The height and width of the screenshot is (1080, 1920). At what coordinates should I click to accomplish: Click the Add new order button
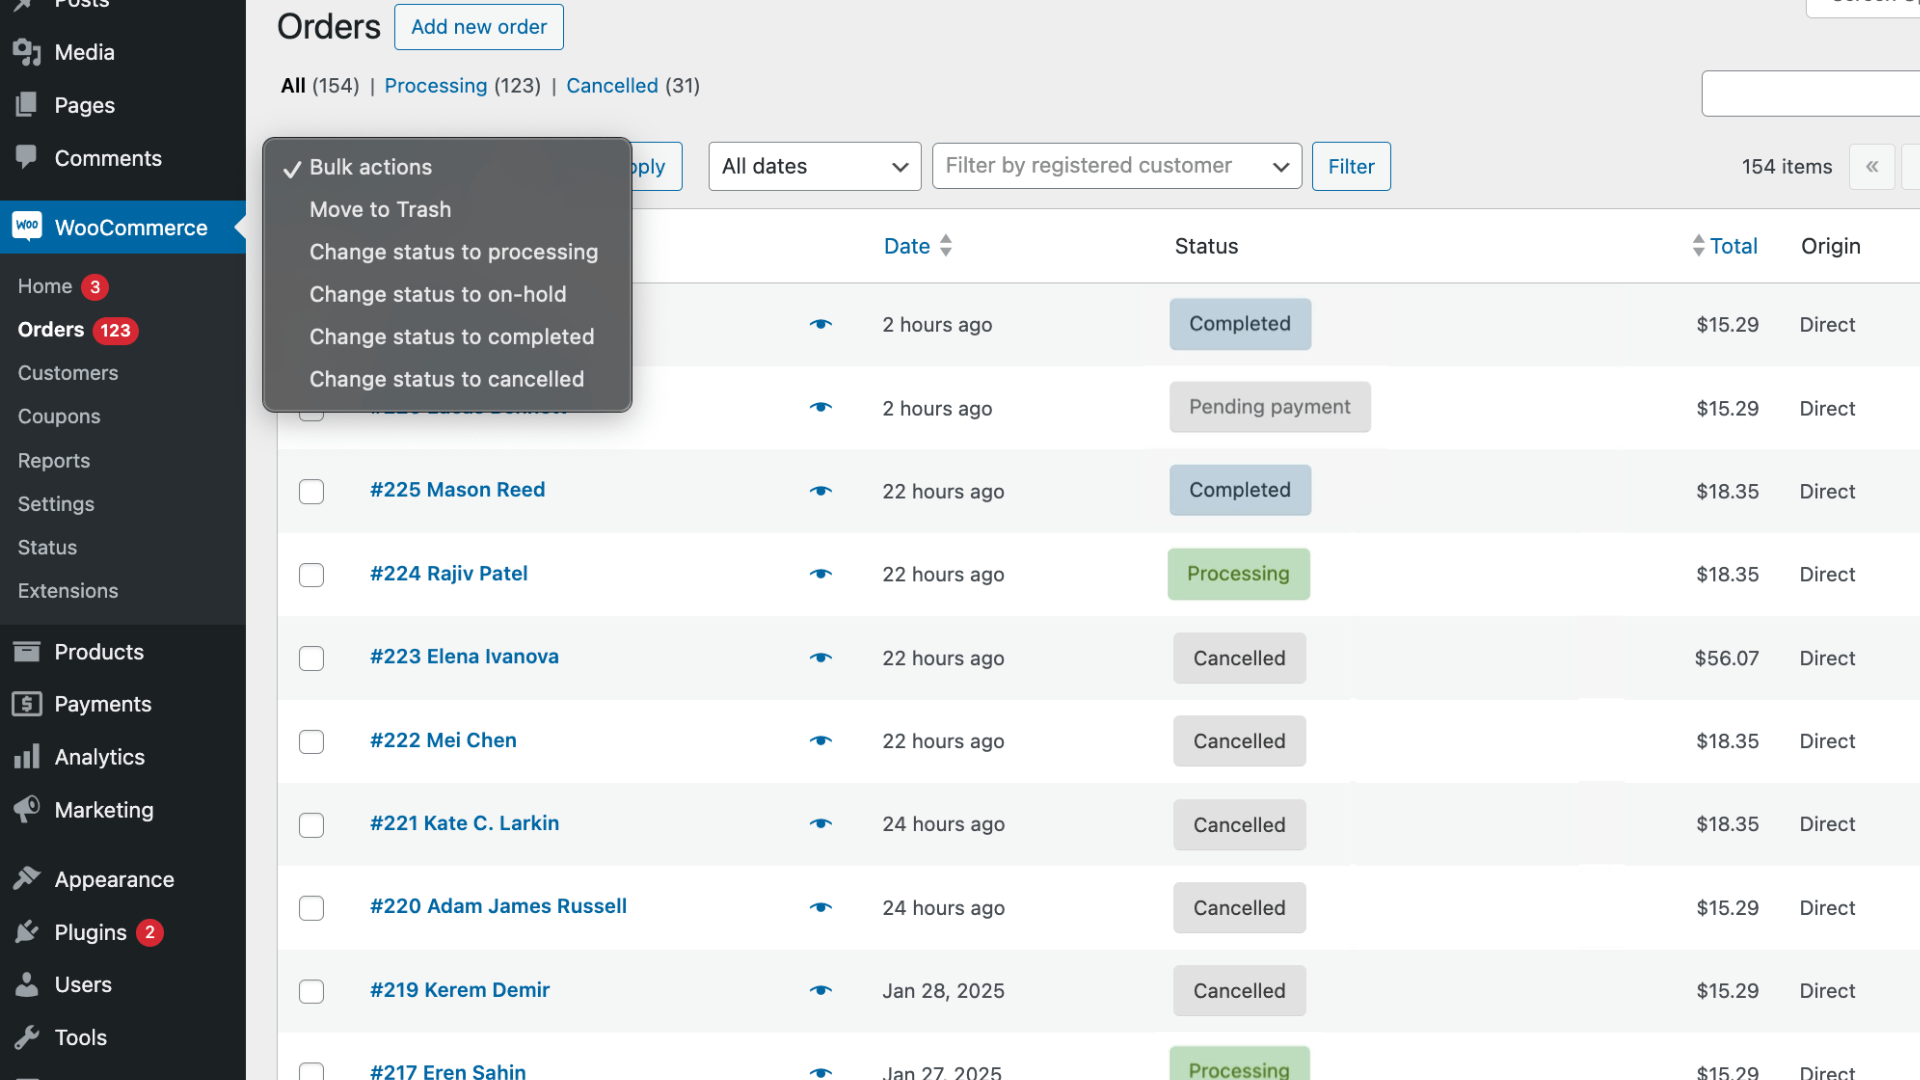[x=478, y=27]
